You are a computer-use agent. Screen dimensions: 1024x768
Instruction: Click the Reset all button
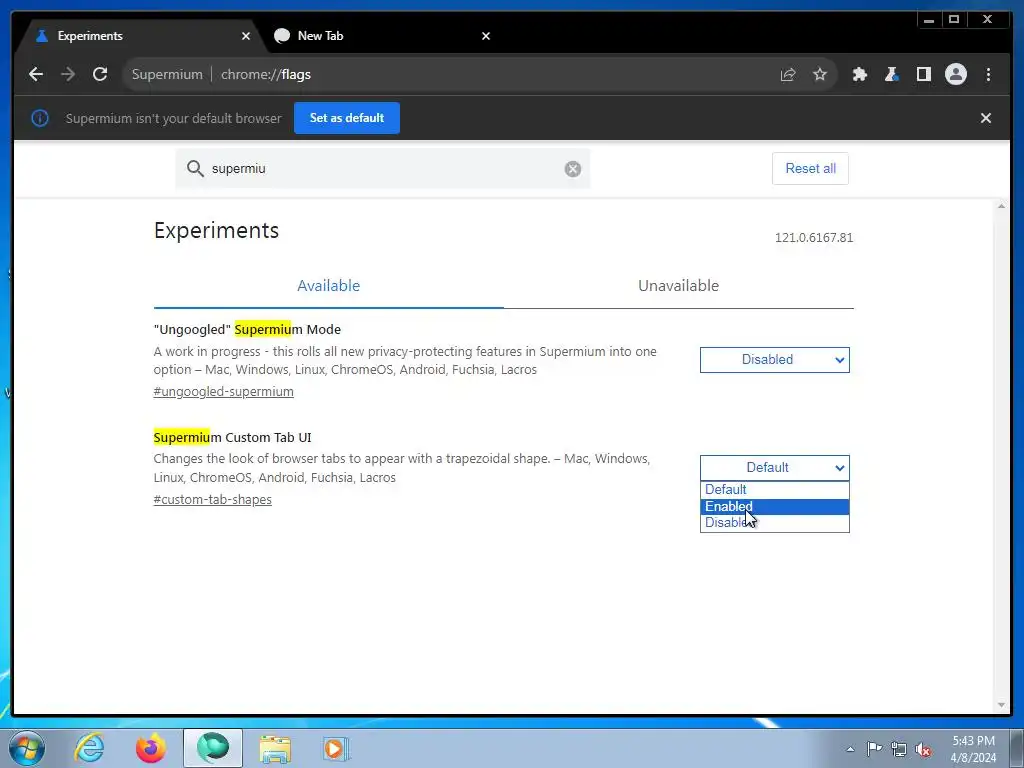(810, 168)
